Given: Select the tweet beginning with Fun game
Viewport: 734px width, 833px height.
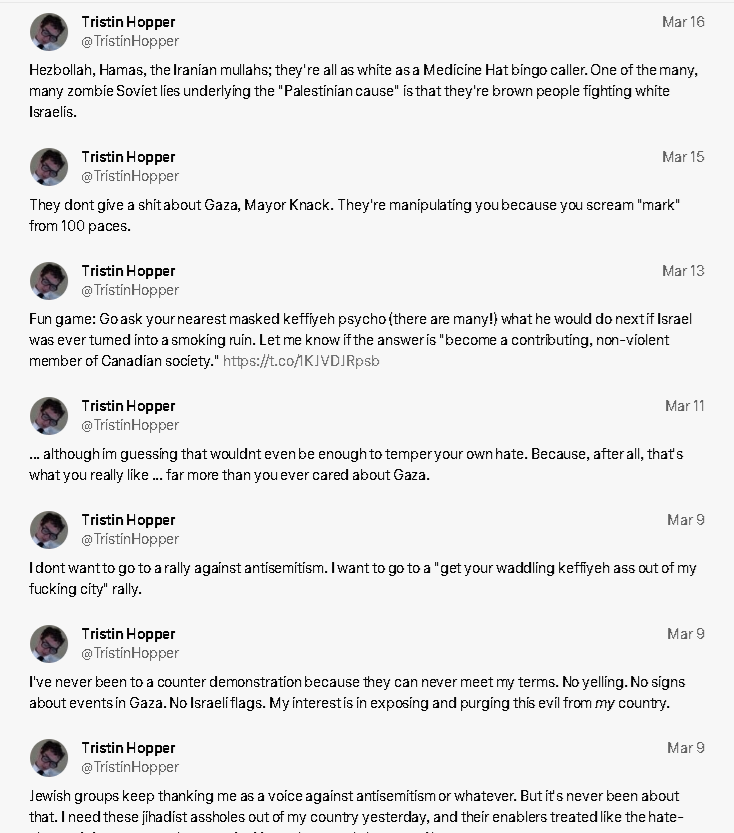Looking at the screenshot, I should (361, 340).
